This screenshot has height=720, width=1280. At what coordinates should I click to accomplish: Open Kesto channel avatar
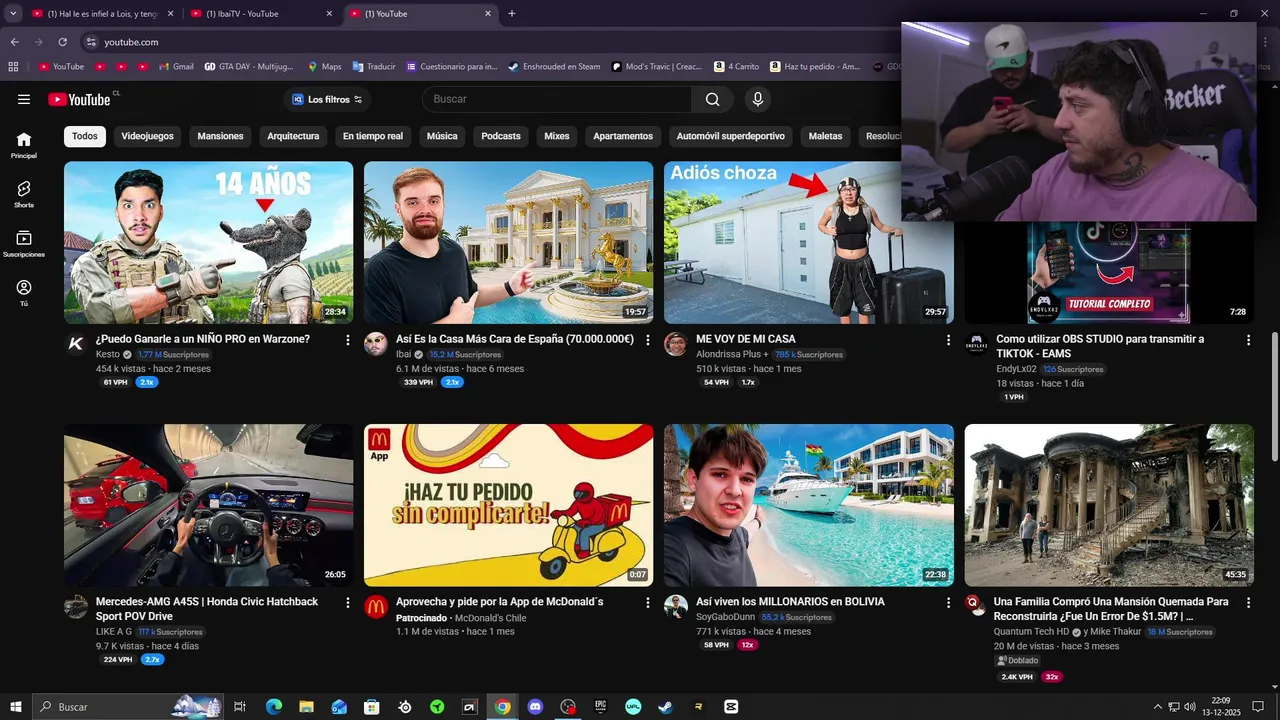(76, 344)
